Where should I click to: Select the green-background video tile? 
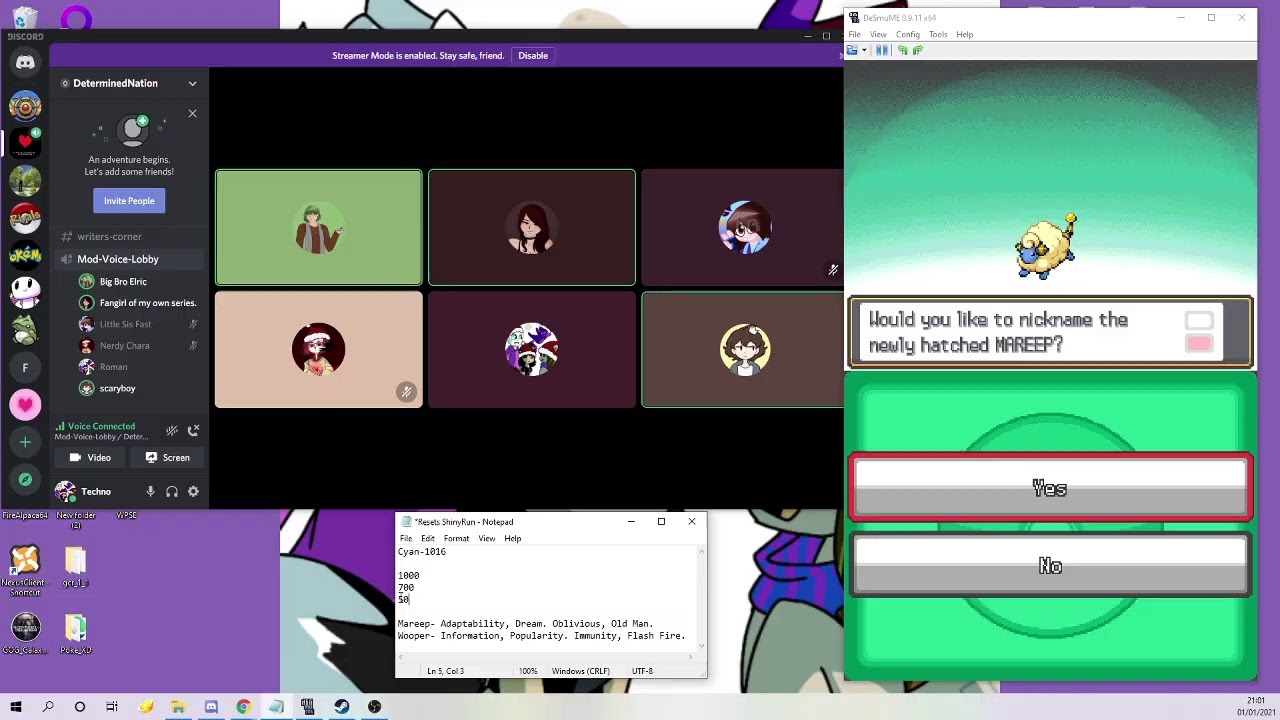coord(319,228)
